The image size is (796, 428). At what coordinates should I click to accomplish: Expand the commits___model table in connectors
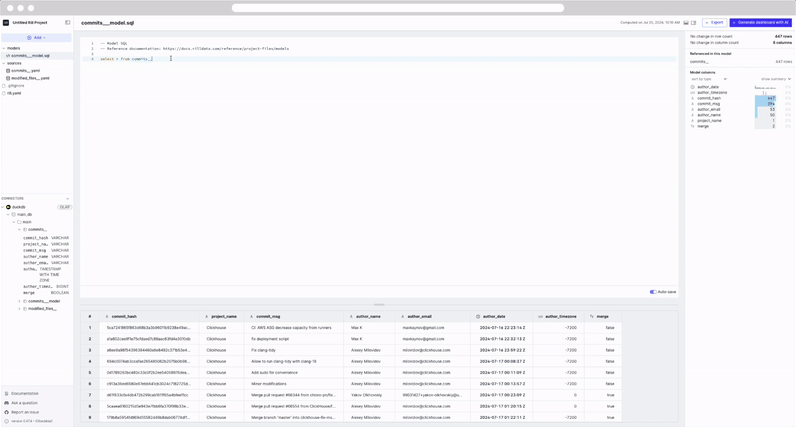[x=20, y=301]
